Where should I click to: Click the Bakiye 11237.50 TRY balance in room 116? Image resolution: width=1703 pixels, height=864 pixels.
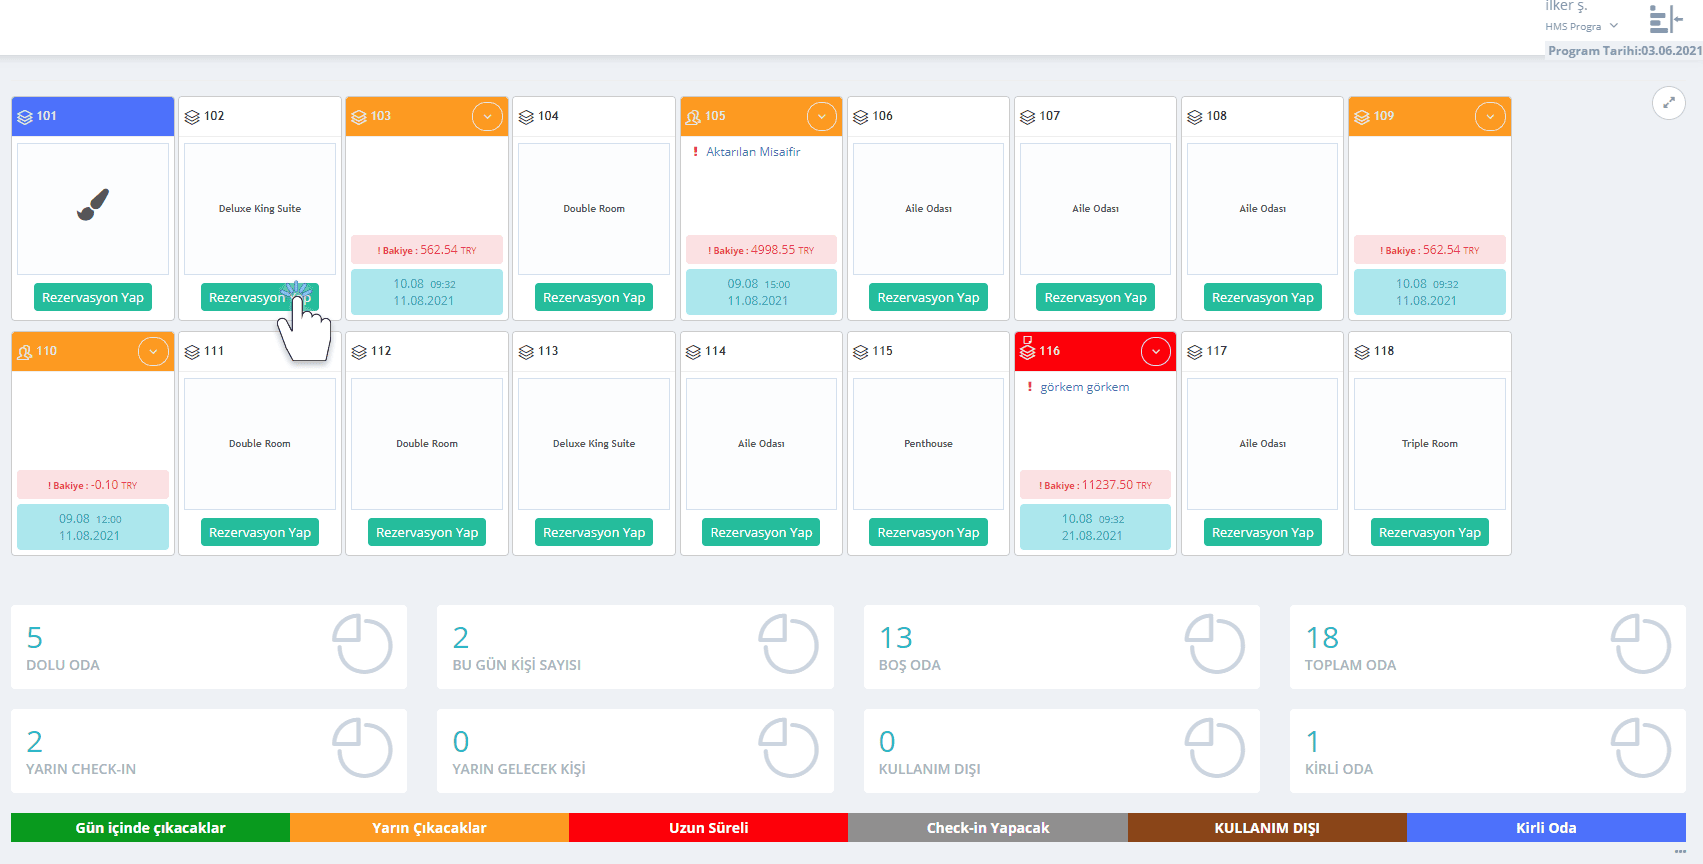[1095, 485]
